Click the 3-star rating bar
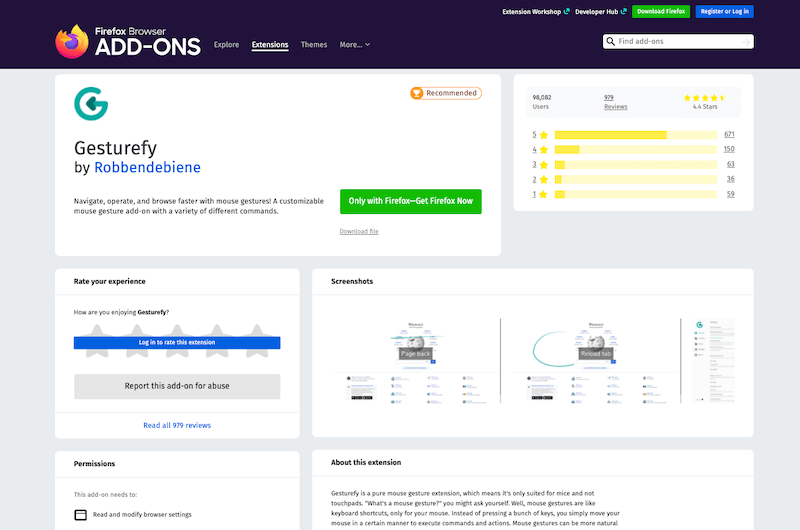 636,165
